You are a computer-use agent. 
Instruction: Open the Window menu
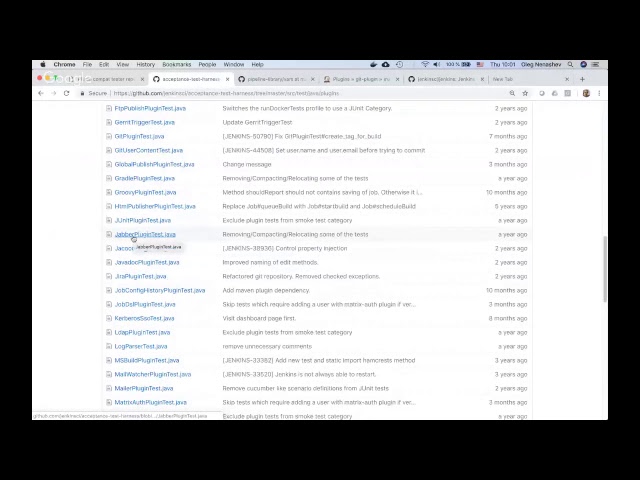coord(234,64)
